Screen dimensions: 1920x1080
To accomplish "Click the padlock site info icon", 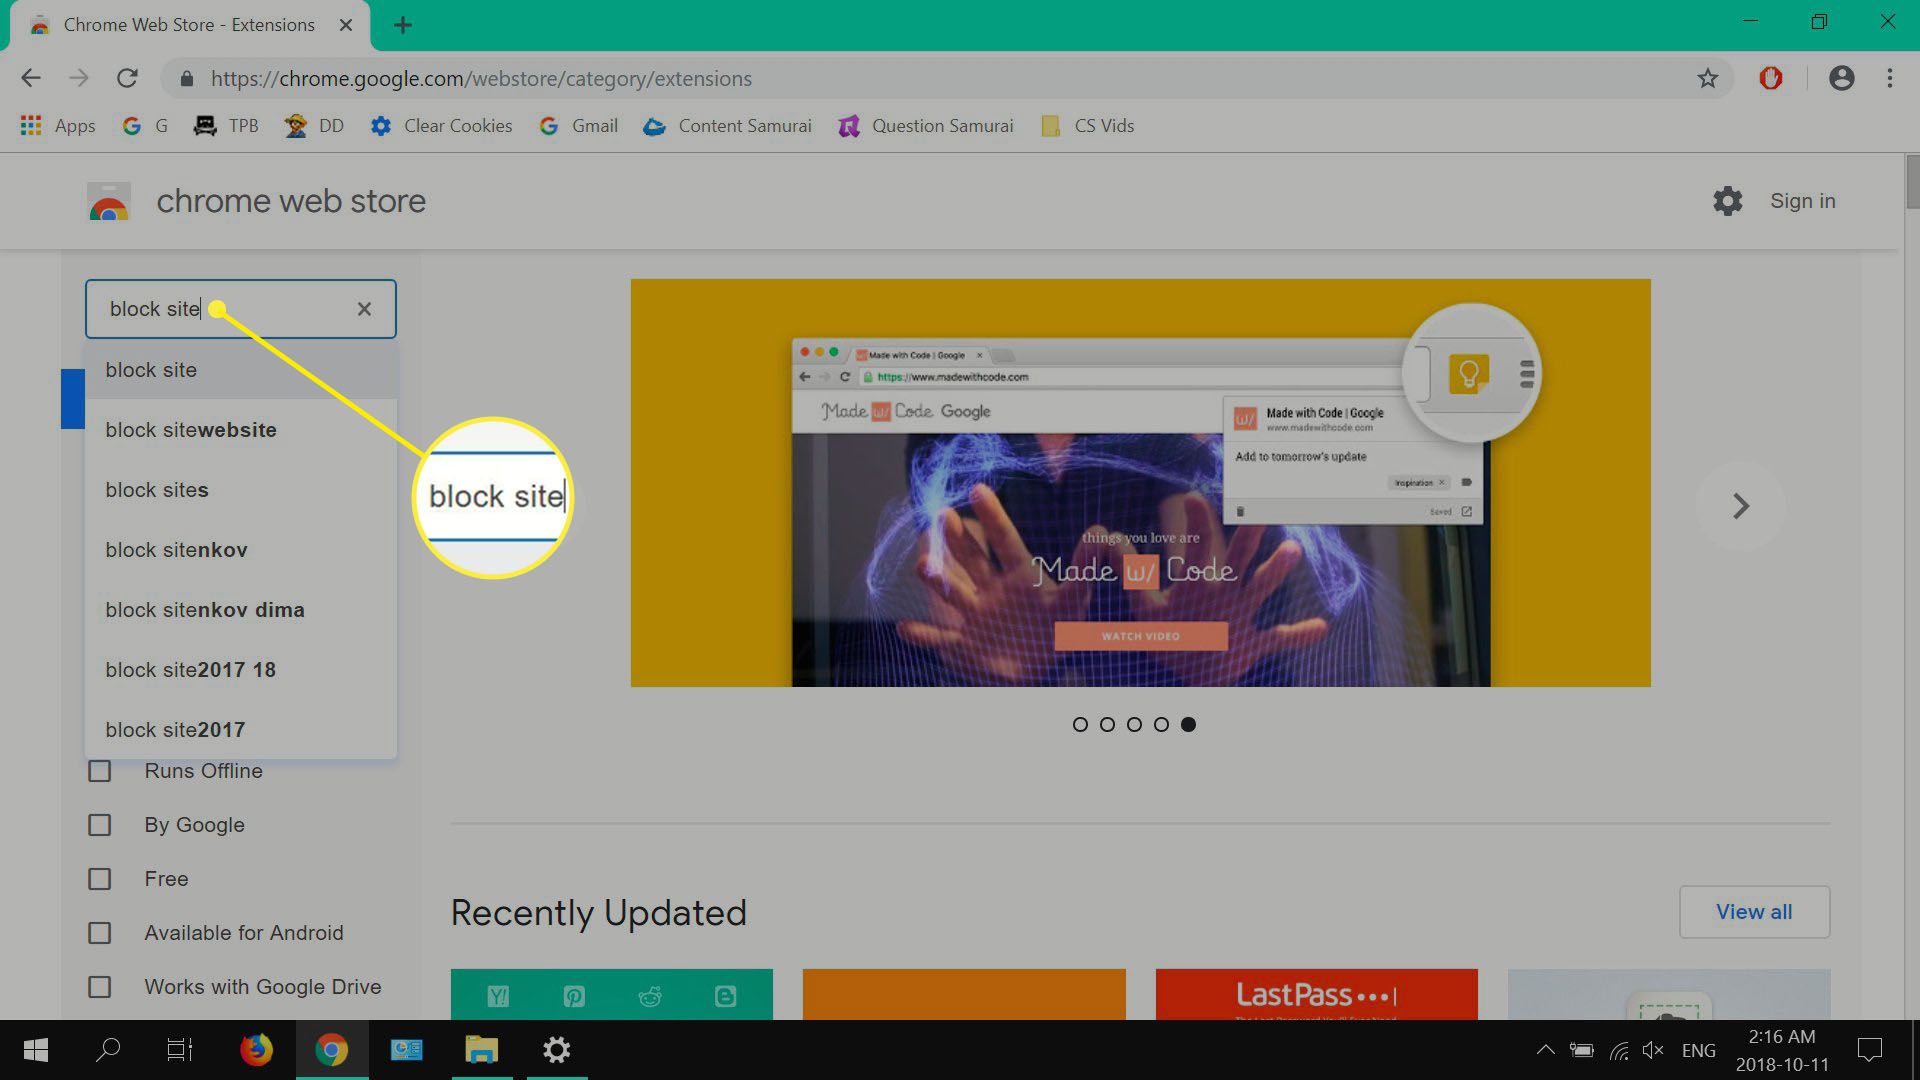I will click(x=186, y=78).
